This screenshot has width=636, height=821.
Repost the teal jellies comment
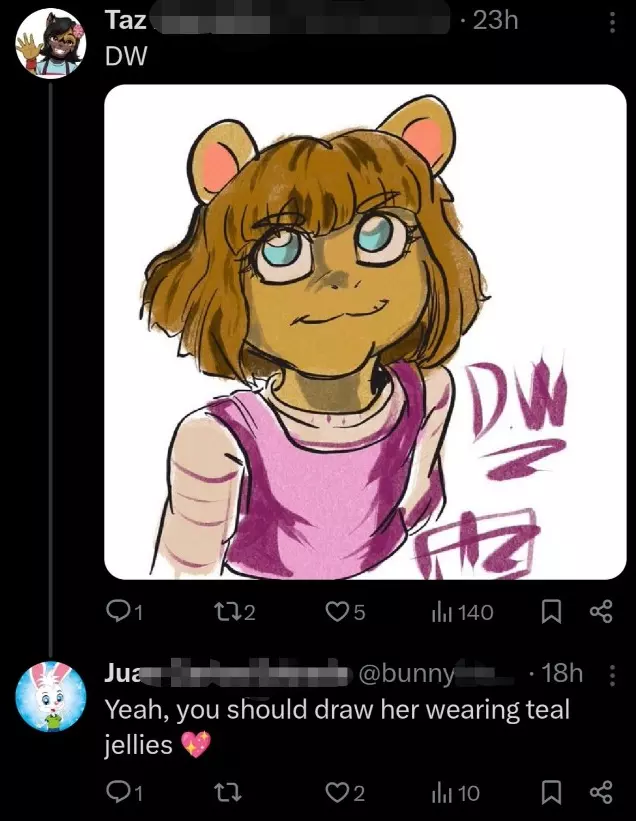(229, 793)
